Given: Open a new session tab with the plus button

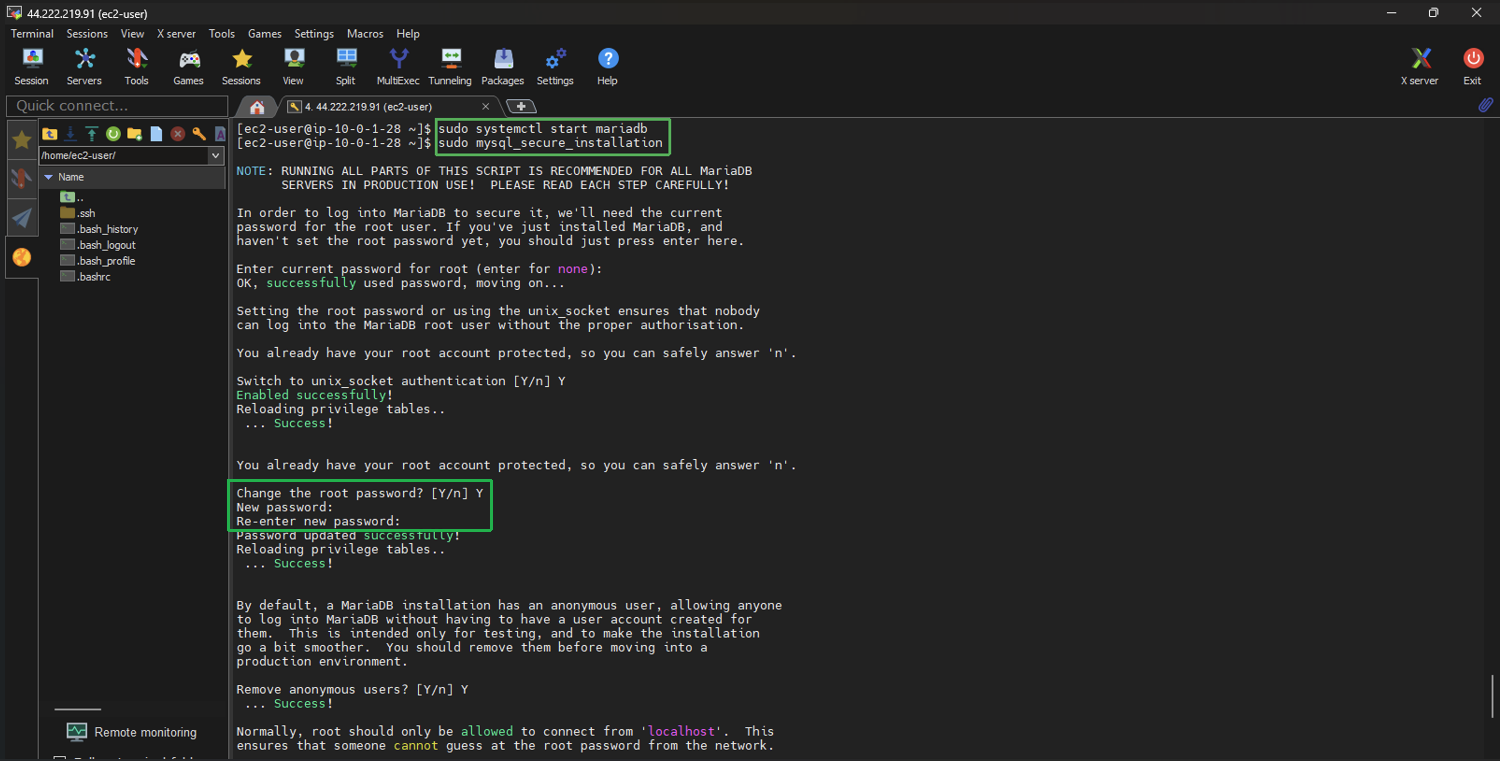Looking at the screenshot, I should (520, 105).
